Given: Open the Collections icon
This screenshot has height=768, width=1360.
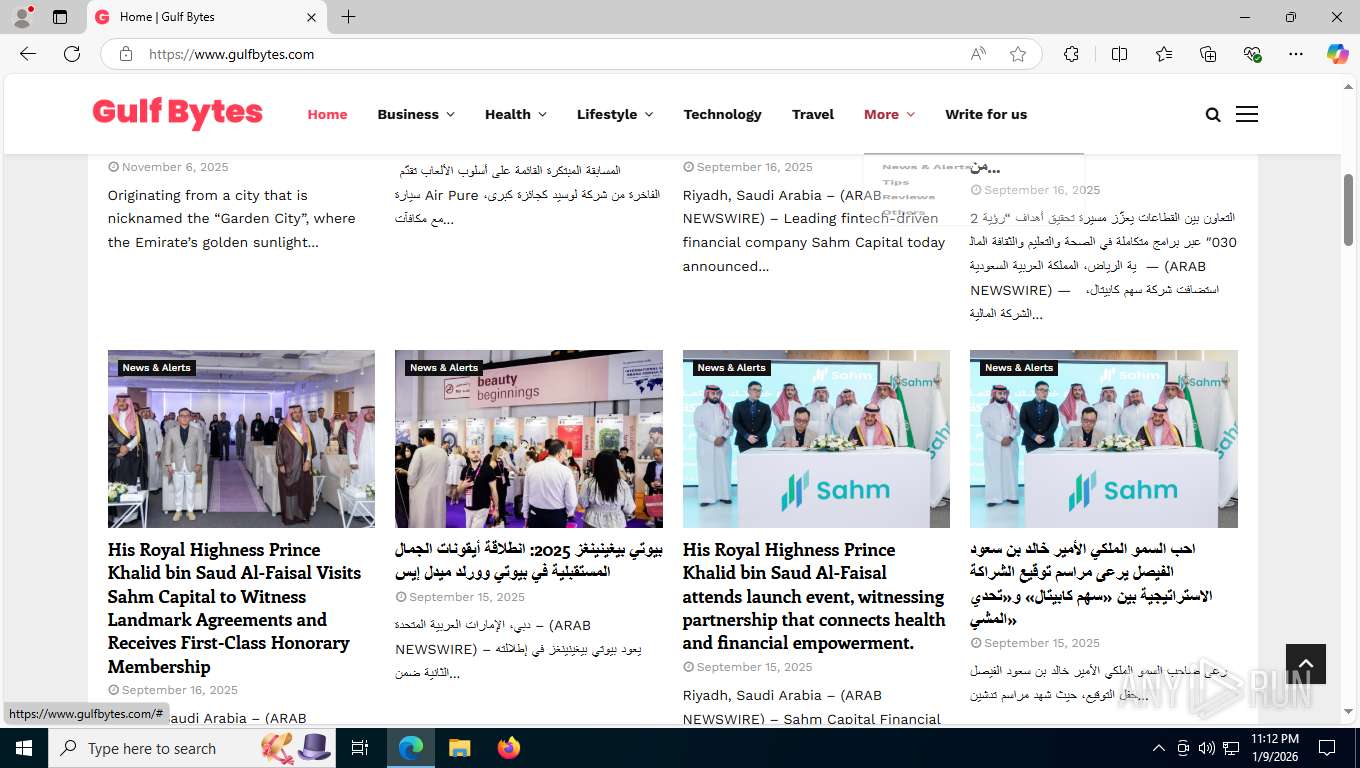Looking at the screenshot, I should coord(1208,54).
